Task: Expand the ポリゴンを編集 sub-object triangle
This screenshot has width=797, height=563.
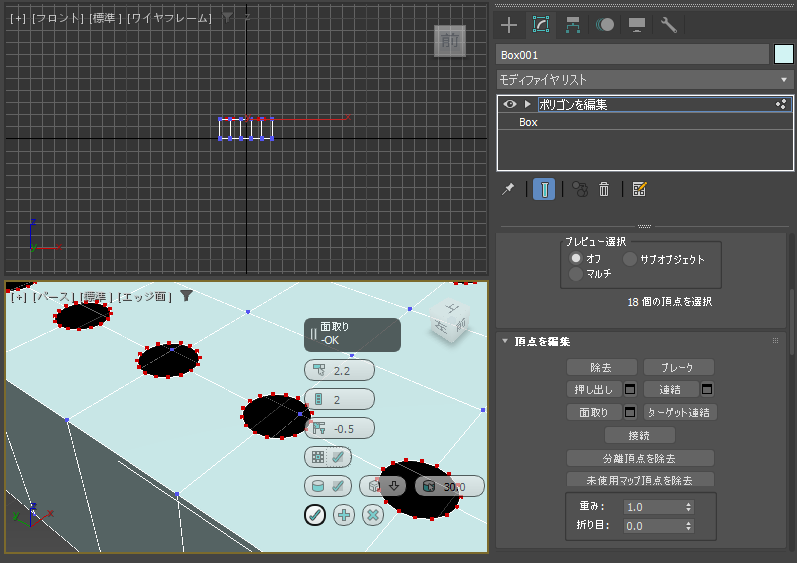Action: [x=527, y=104]
